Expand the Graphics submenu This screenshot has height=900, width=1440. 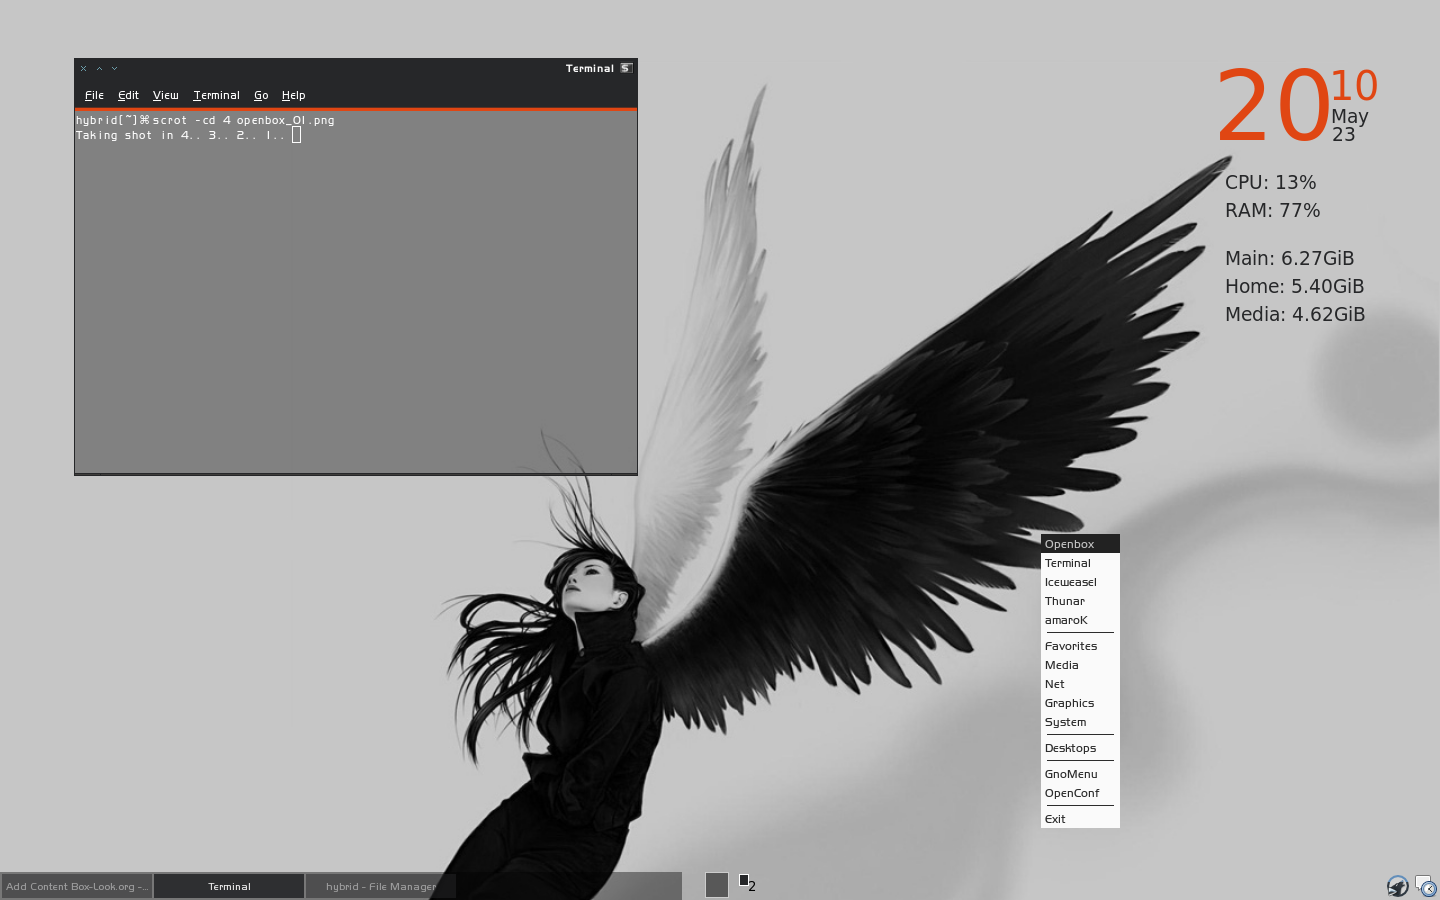click(1080, 703)
